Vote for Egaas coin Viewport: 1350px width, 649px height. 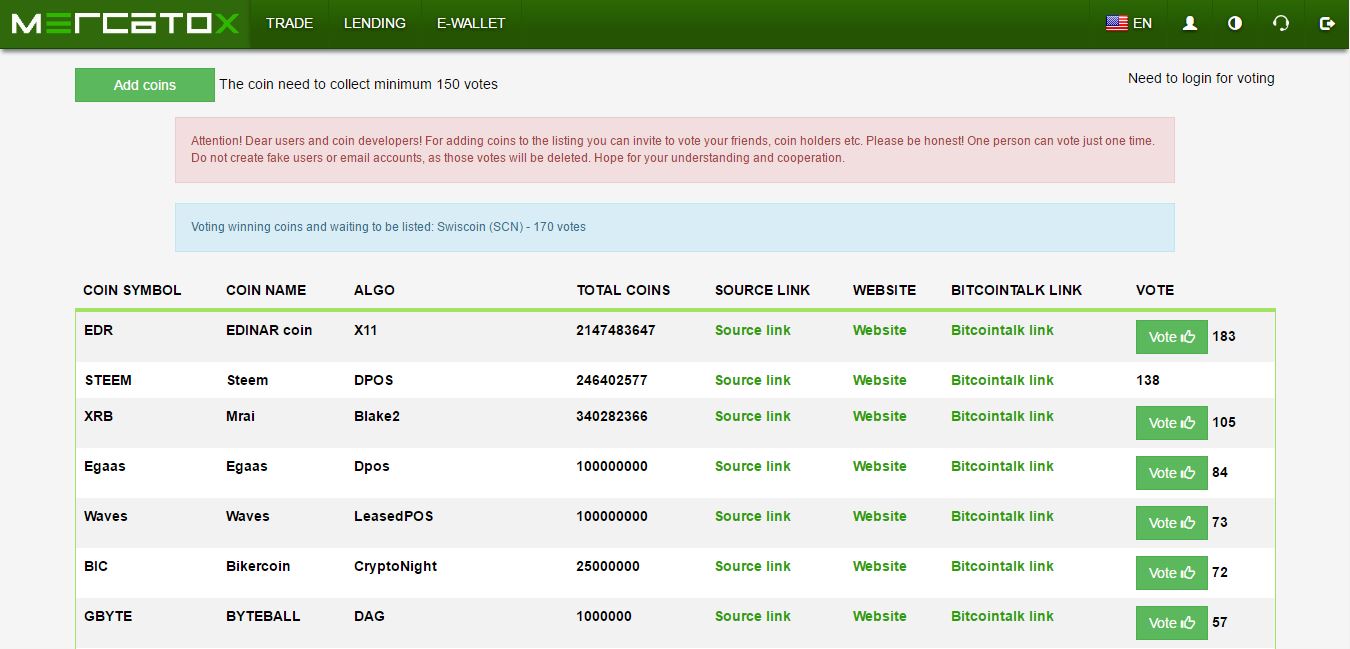(x=1171, y=473)
